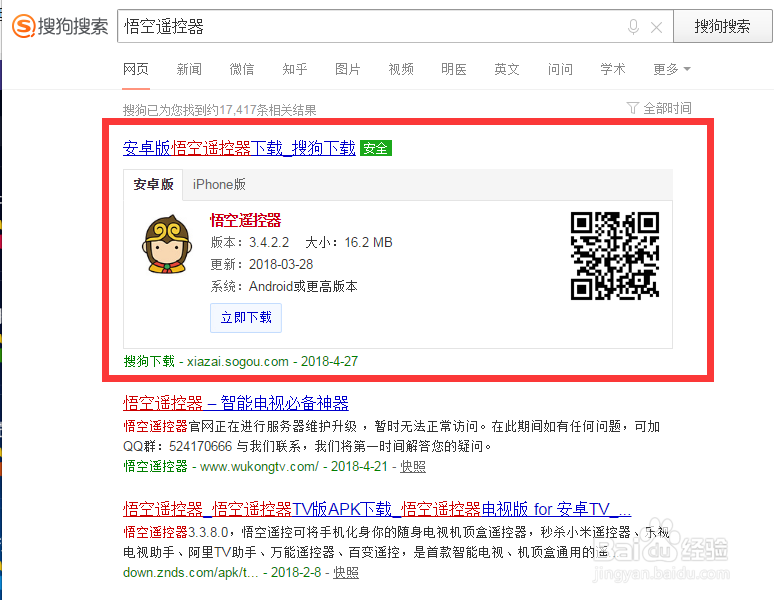
Task: Select the 网页 tab
Action: pyautogui.click(x=136, y=69)
